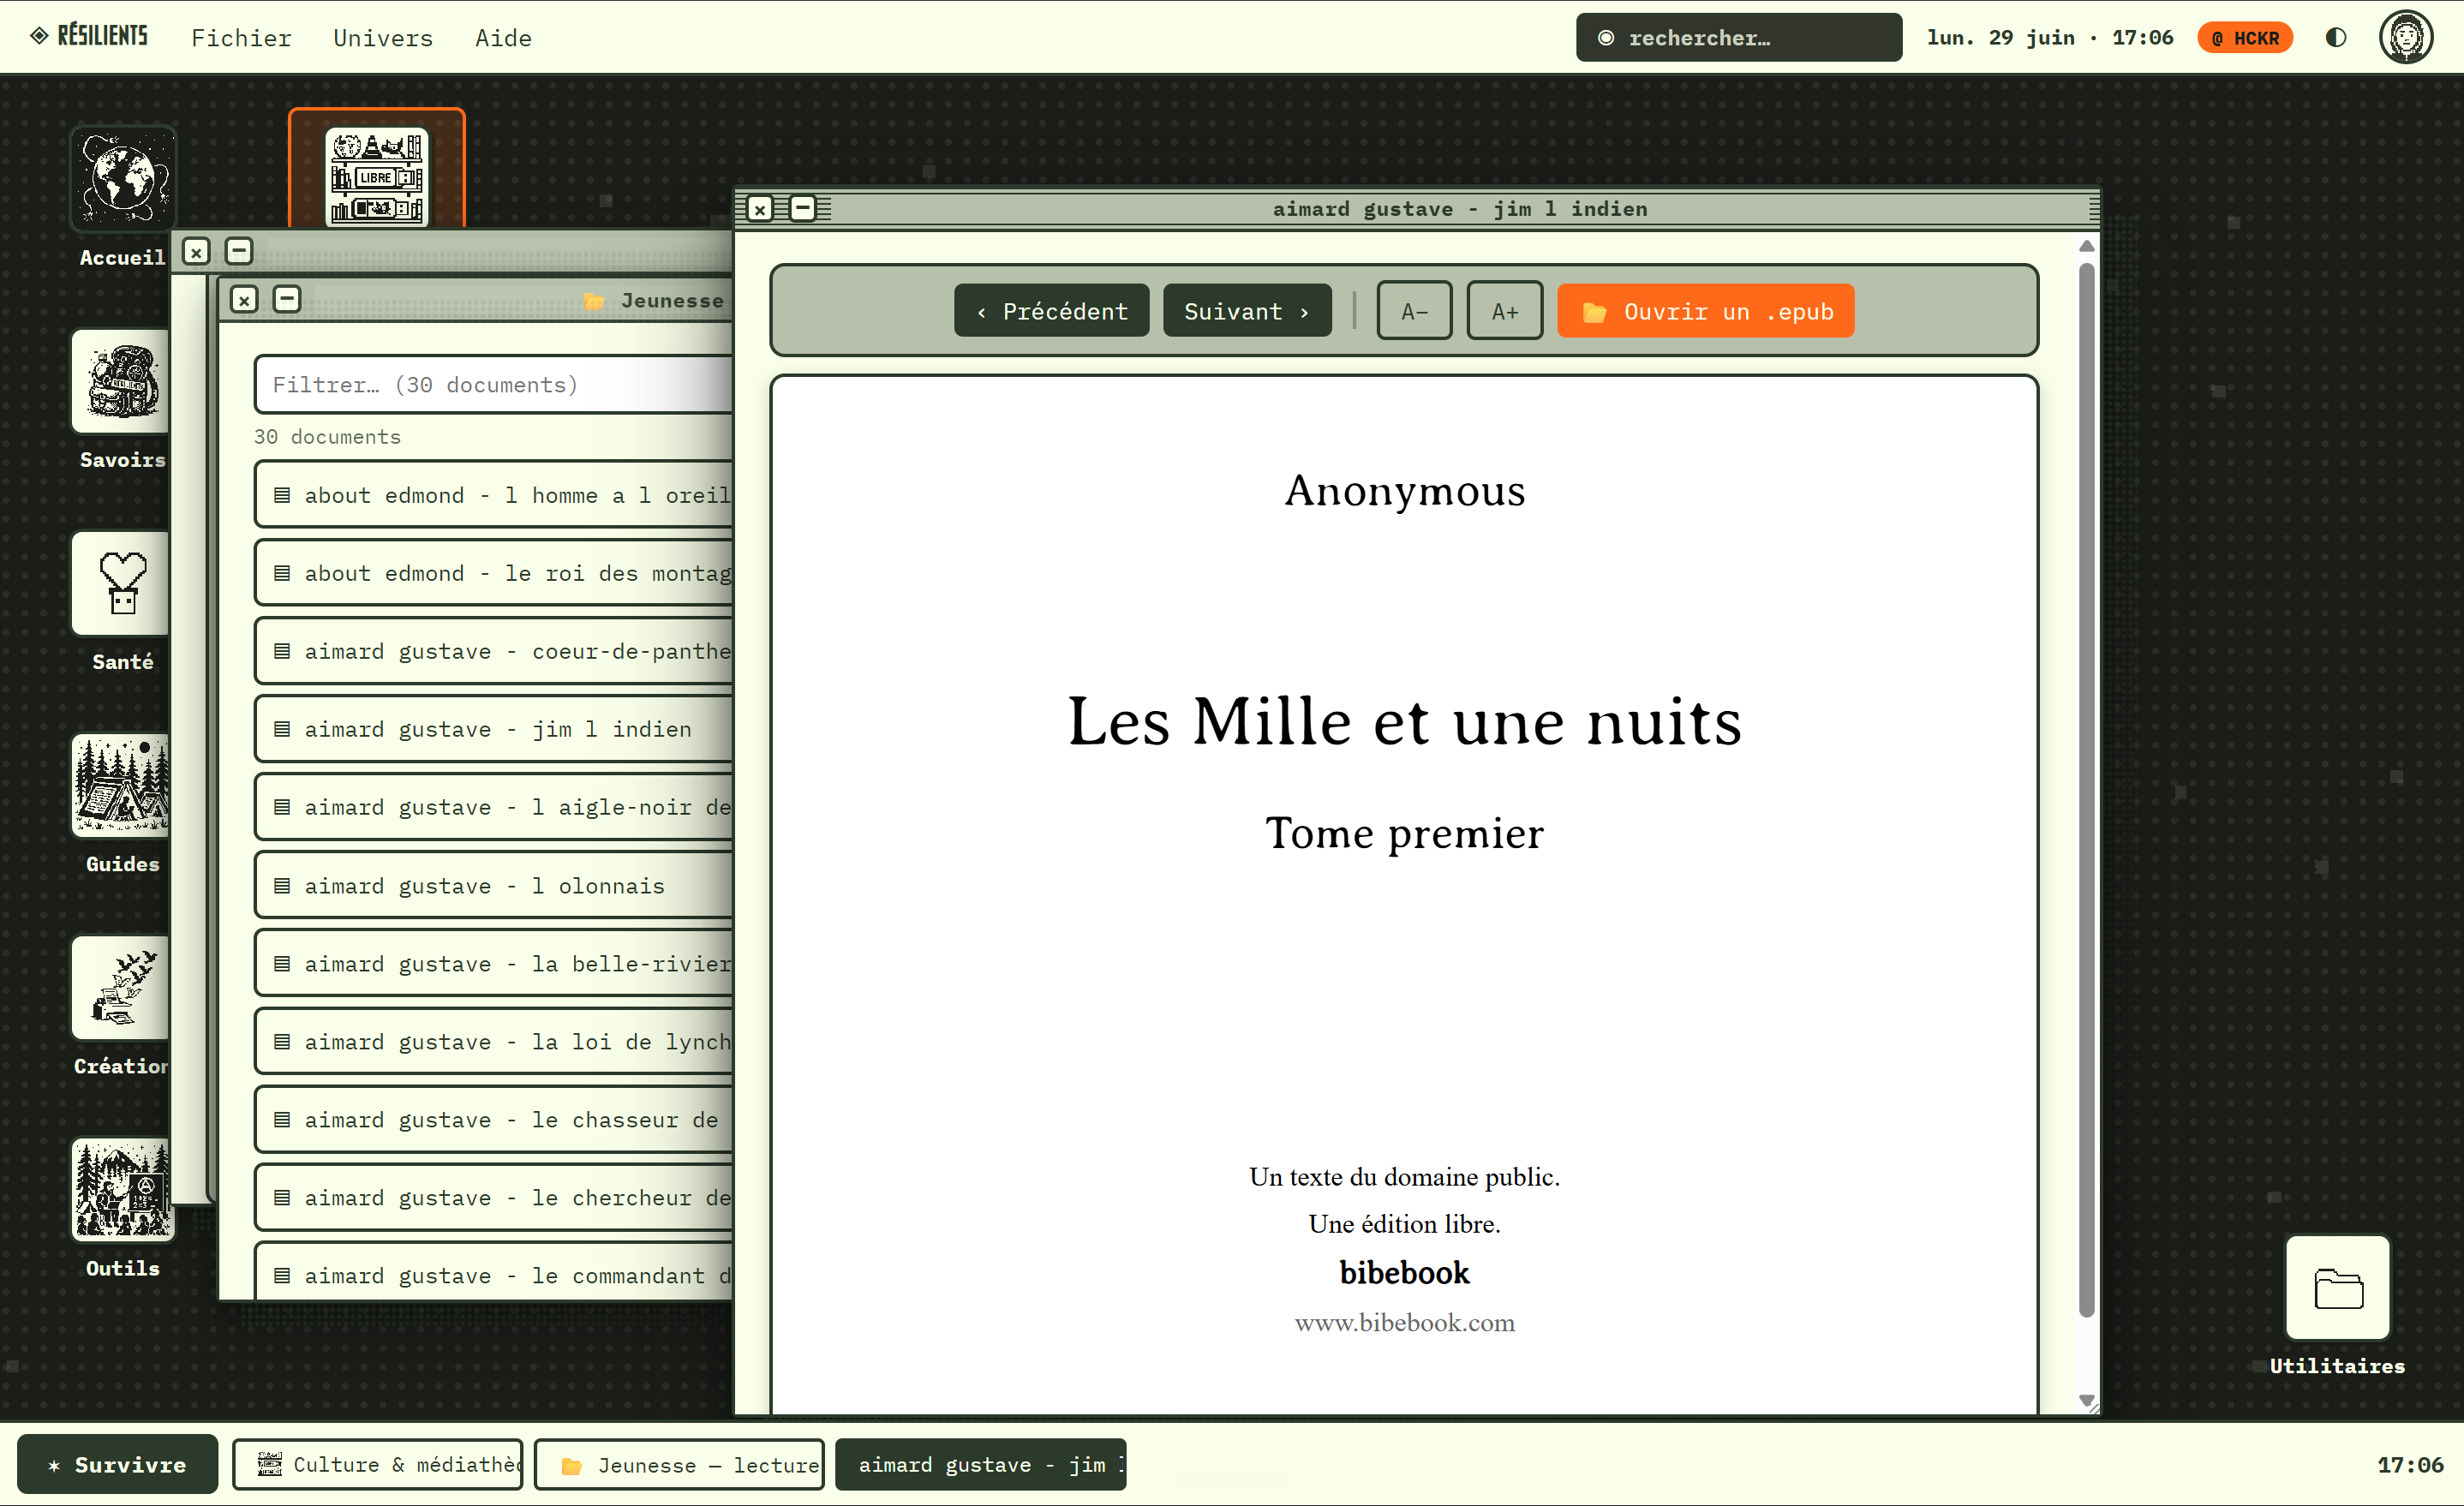Open the user avatar profile icon
2464x1506 pixels.
2405,37
